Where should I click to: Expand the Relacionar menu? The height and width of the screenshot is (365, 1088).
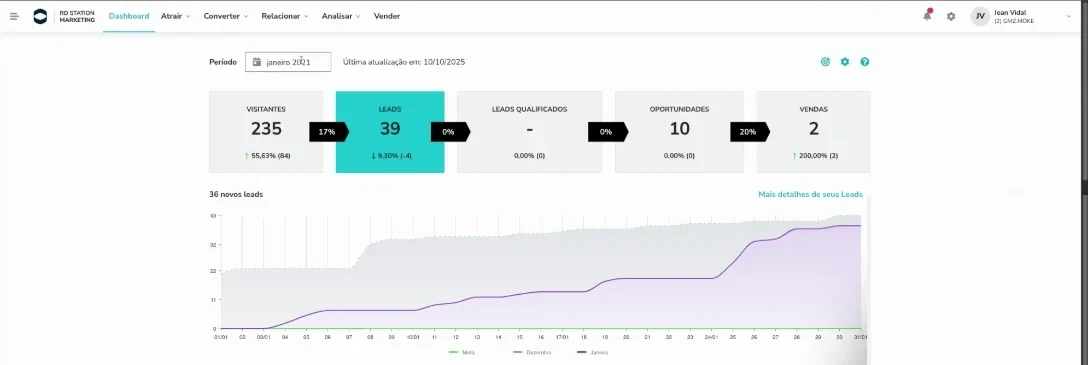pos(284,16)
